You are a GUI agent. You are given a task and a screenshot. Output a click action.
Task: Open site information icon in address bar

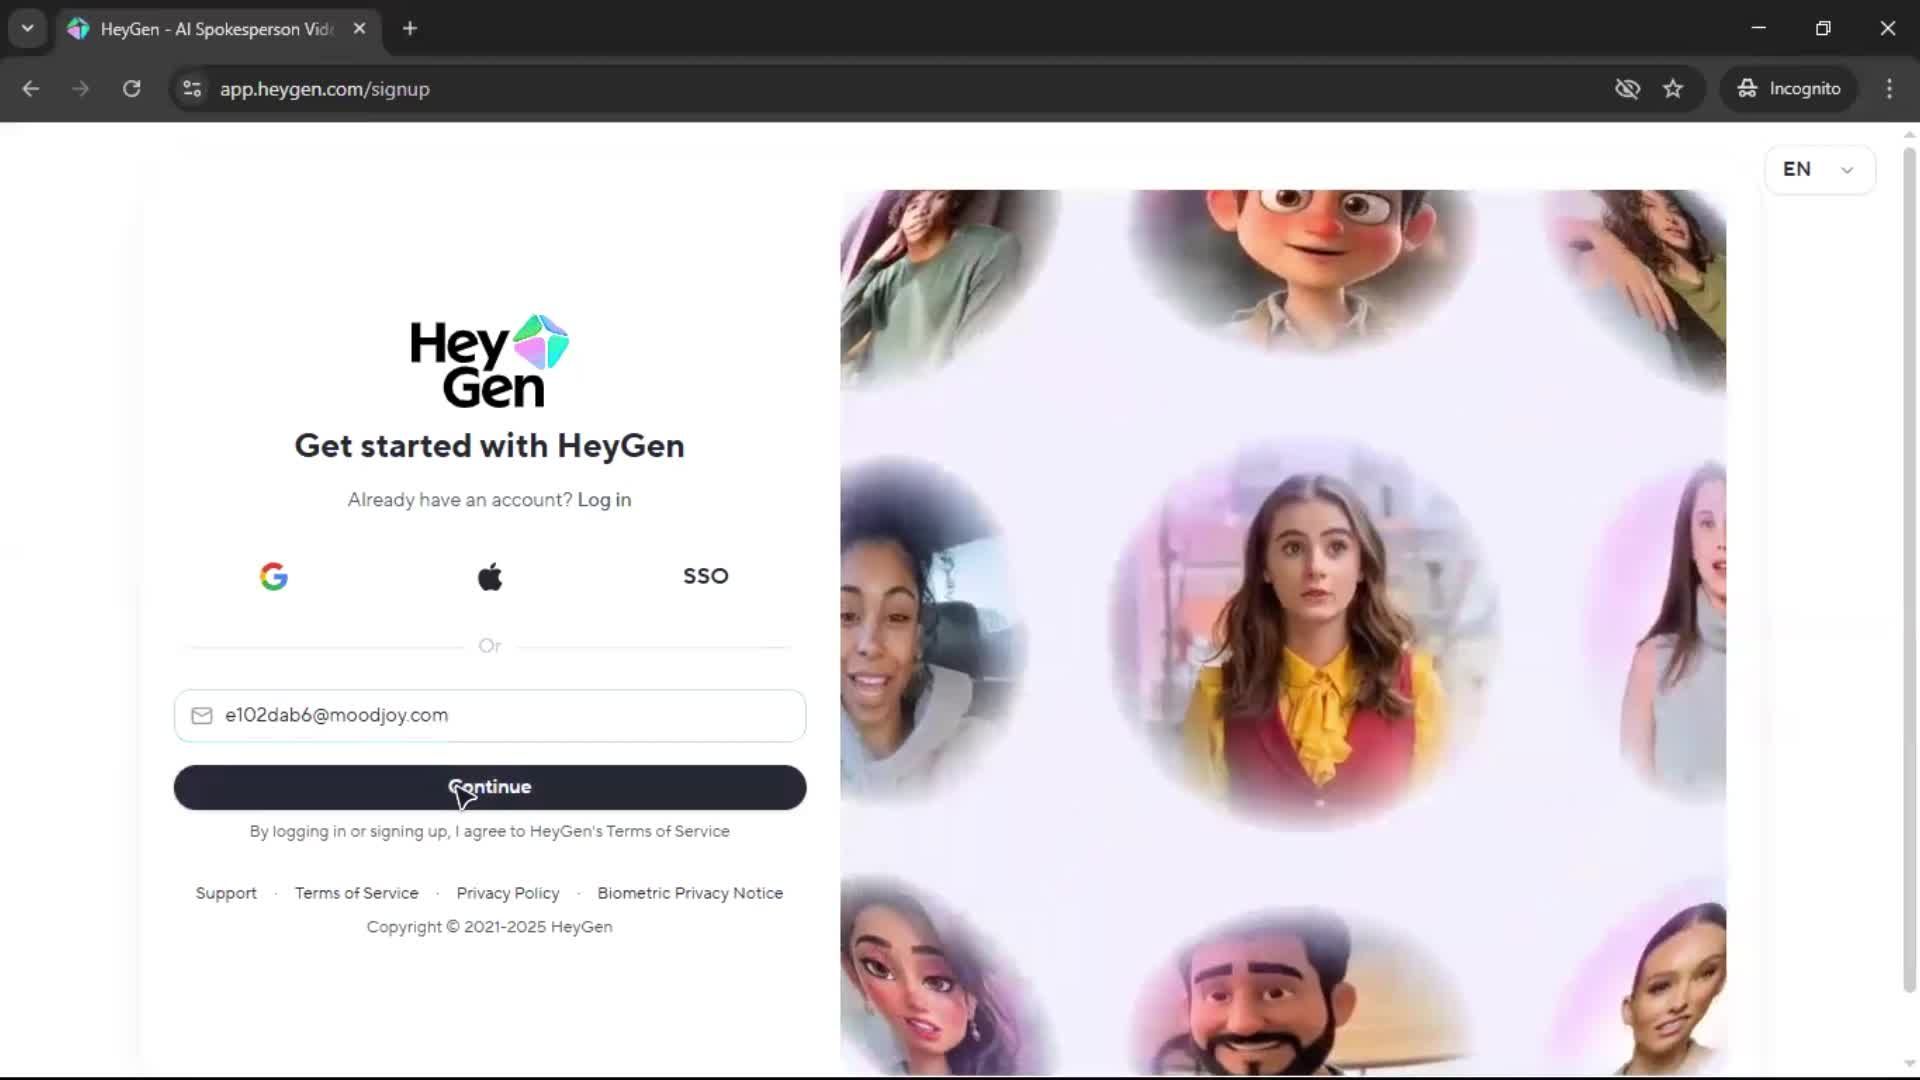[192, 89]
